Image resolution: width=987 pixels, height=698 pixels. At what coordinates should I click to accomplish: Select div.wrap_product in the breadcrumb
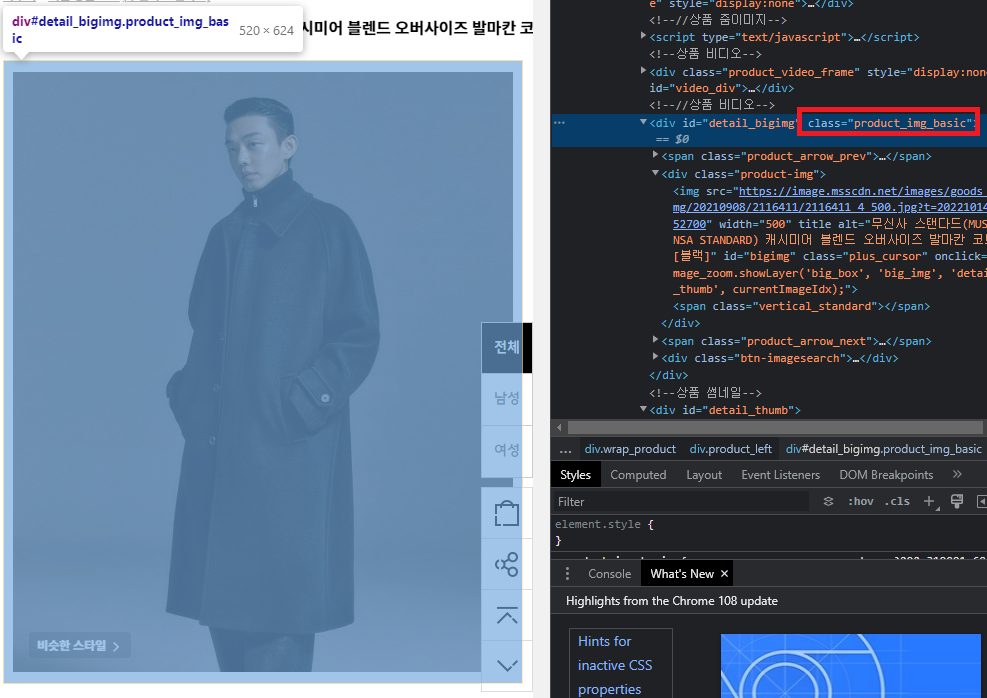630,449
